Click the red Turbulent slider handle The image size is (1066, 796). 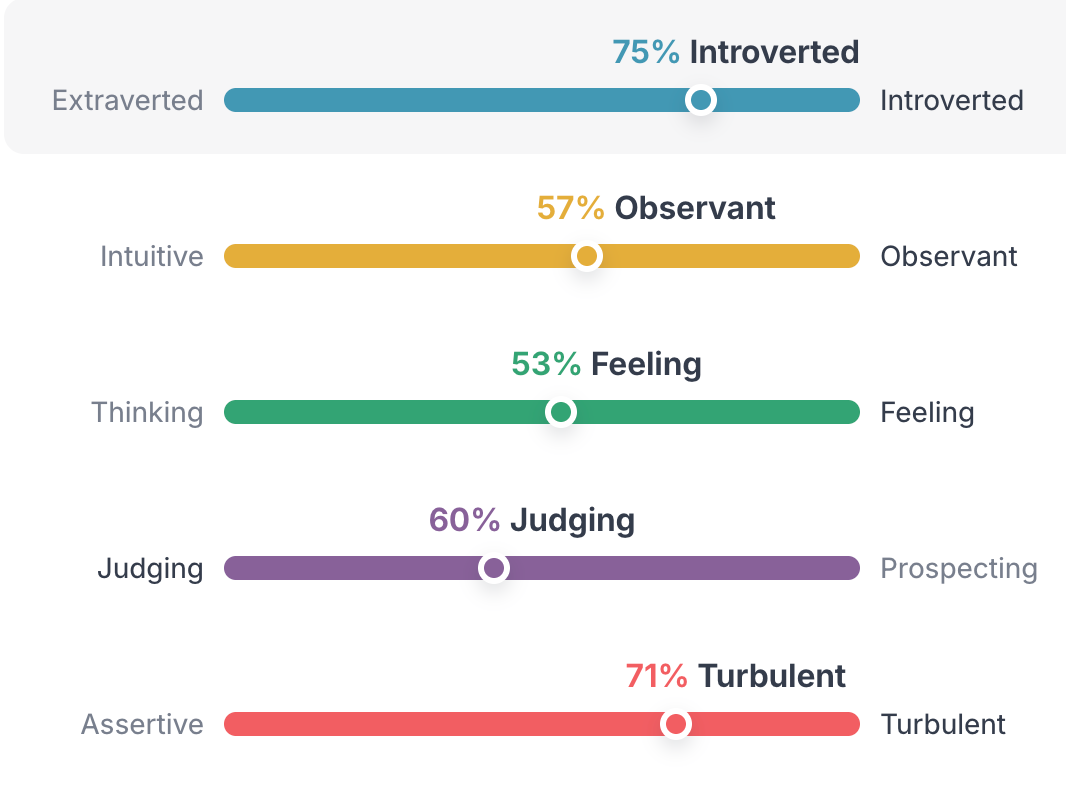(676, 724)
